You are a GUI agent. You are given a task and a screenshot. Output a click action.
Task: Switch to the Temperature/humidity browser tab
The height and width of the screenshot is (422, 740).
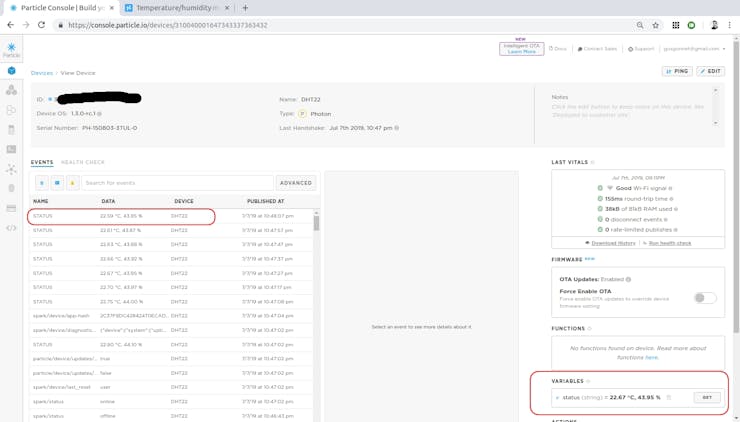177,8
